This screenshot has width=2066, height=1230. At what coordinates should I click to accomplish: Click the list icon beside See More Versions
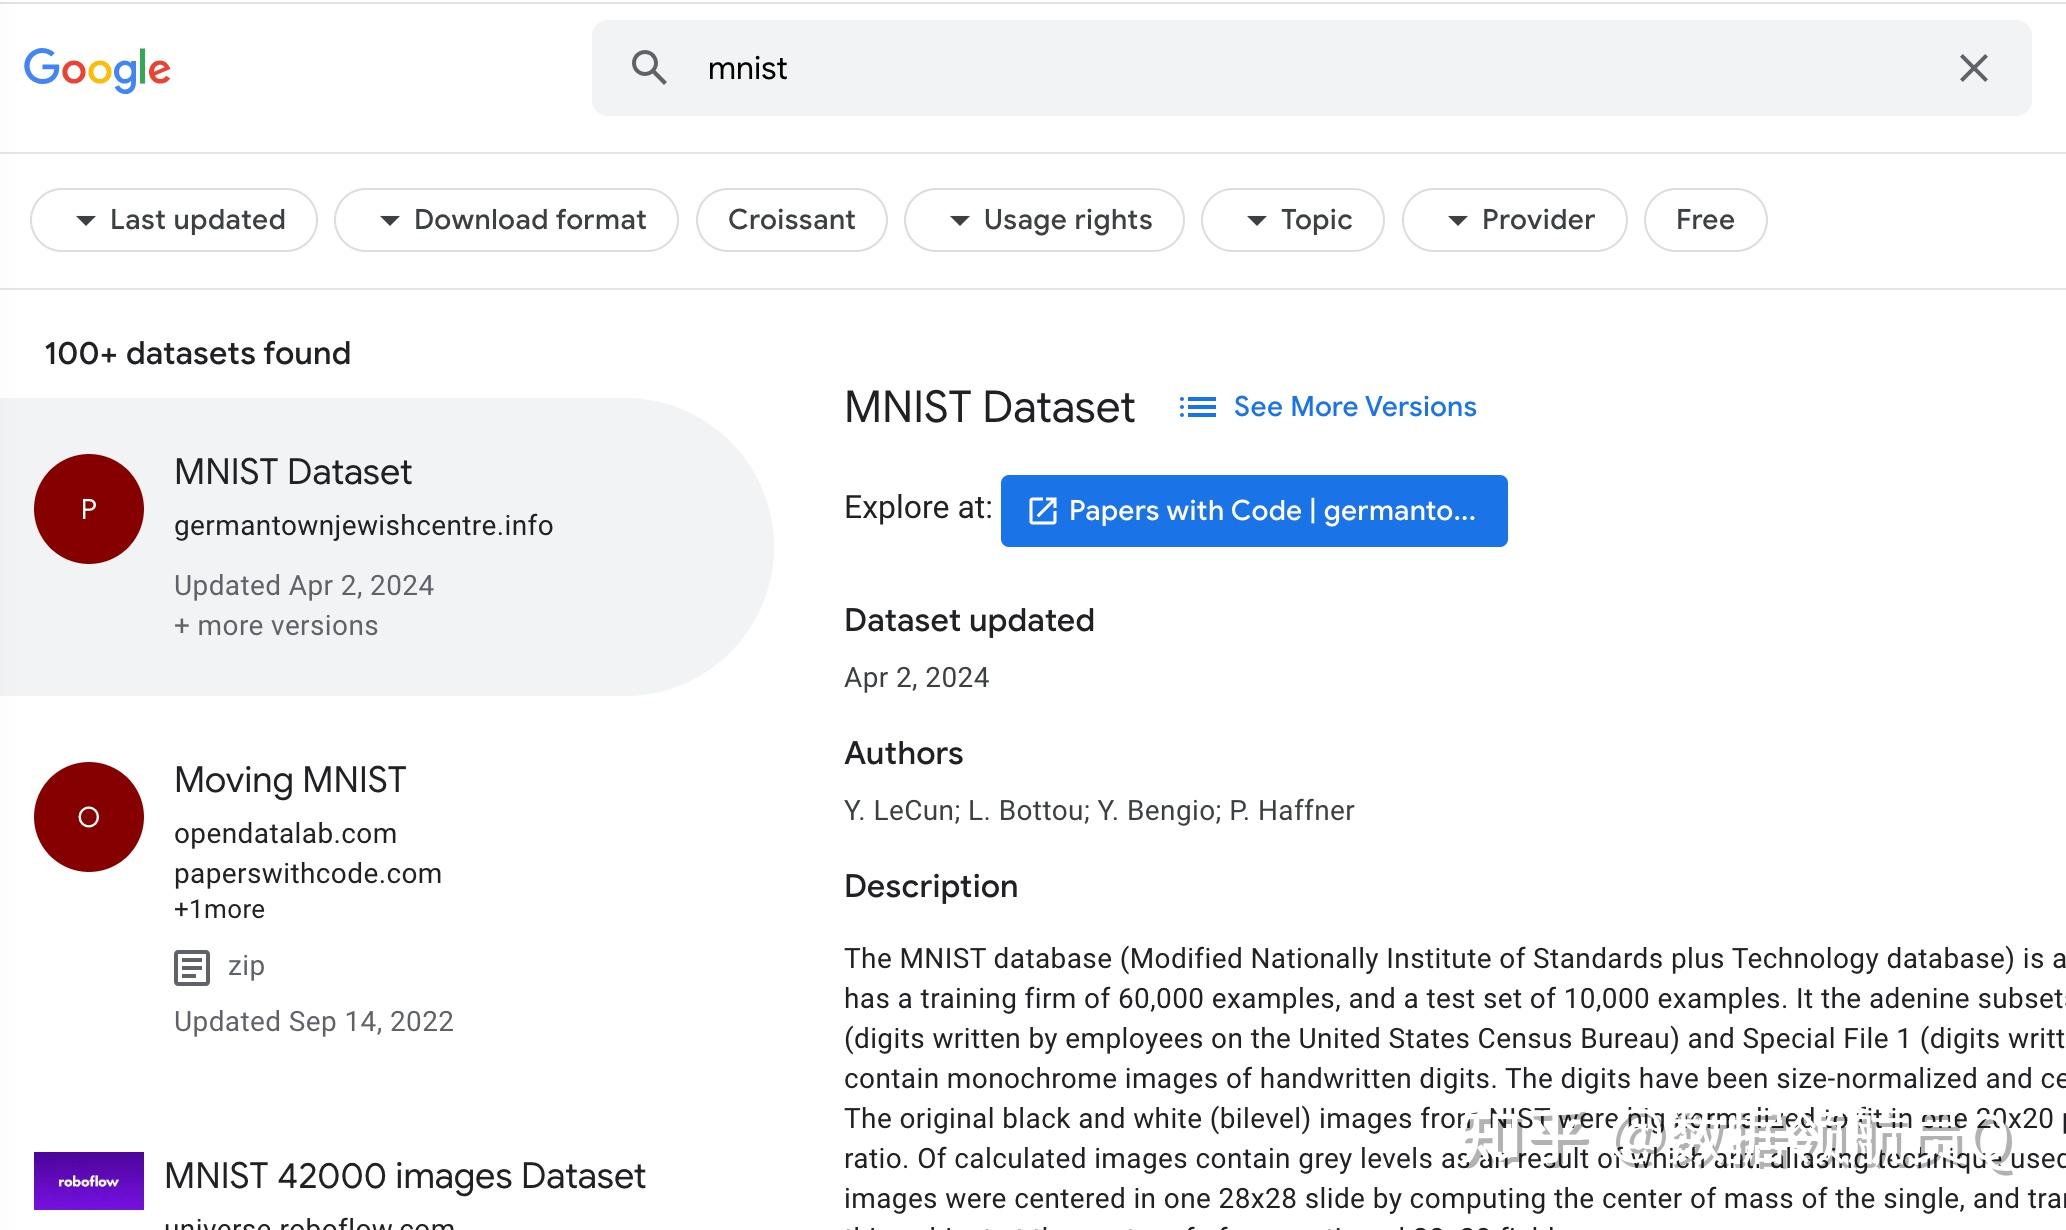pos(1197,407)
